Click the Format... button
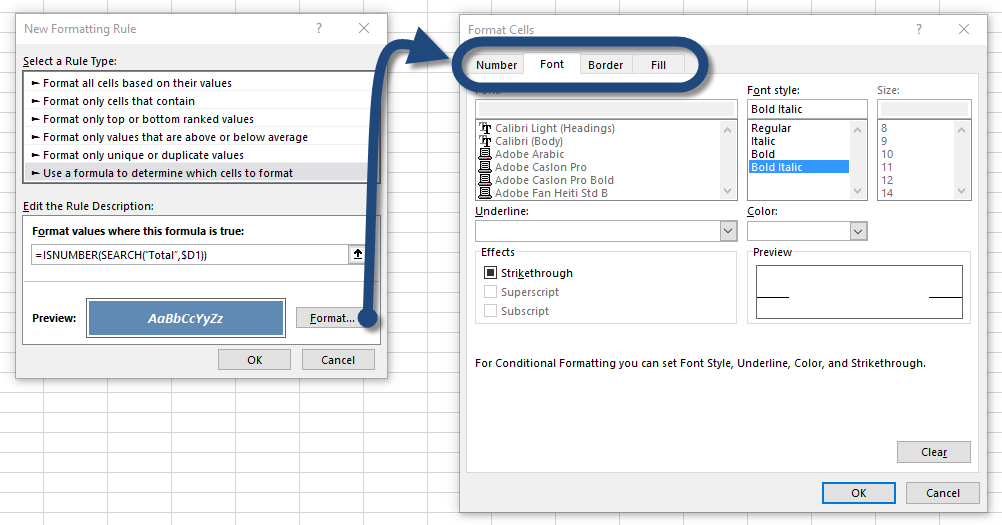Viewport: 1002px width, 525px height. point(331,318)
